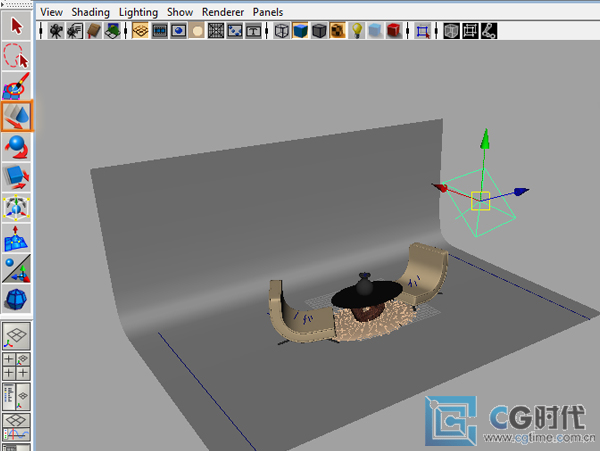The height and width of the screenshot is (451, 600).
Task: Open the Shading menu
Action: pos(91,12)
